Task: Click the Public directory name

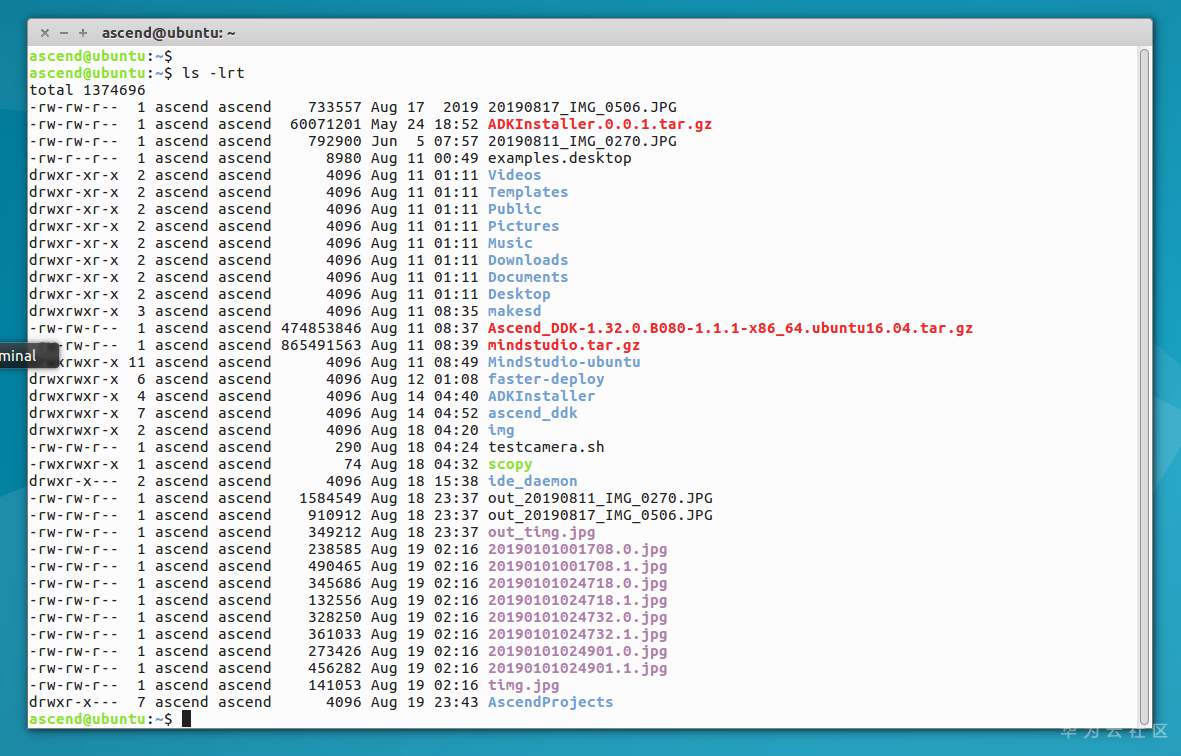Action: click(514, 209)
